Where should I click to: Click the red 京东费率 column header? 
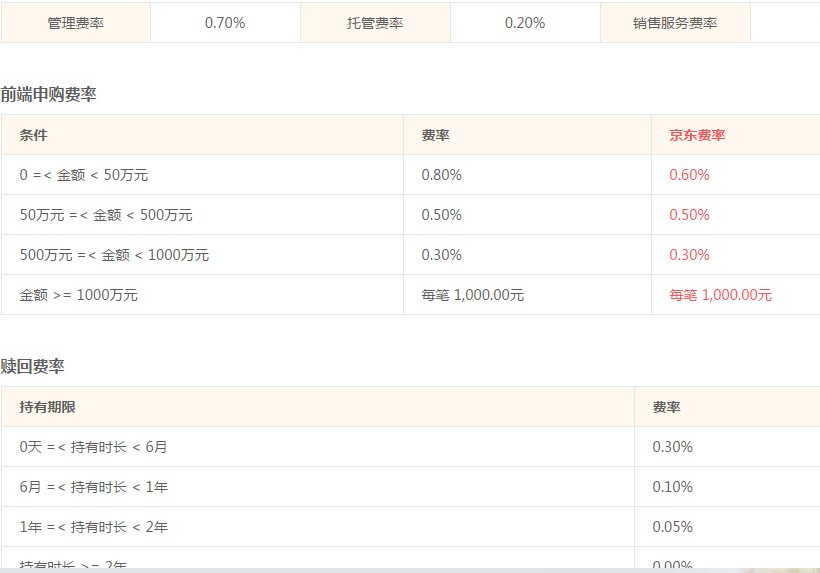697,135
